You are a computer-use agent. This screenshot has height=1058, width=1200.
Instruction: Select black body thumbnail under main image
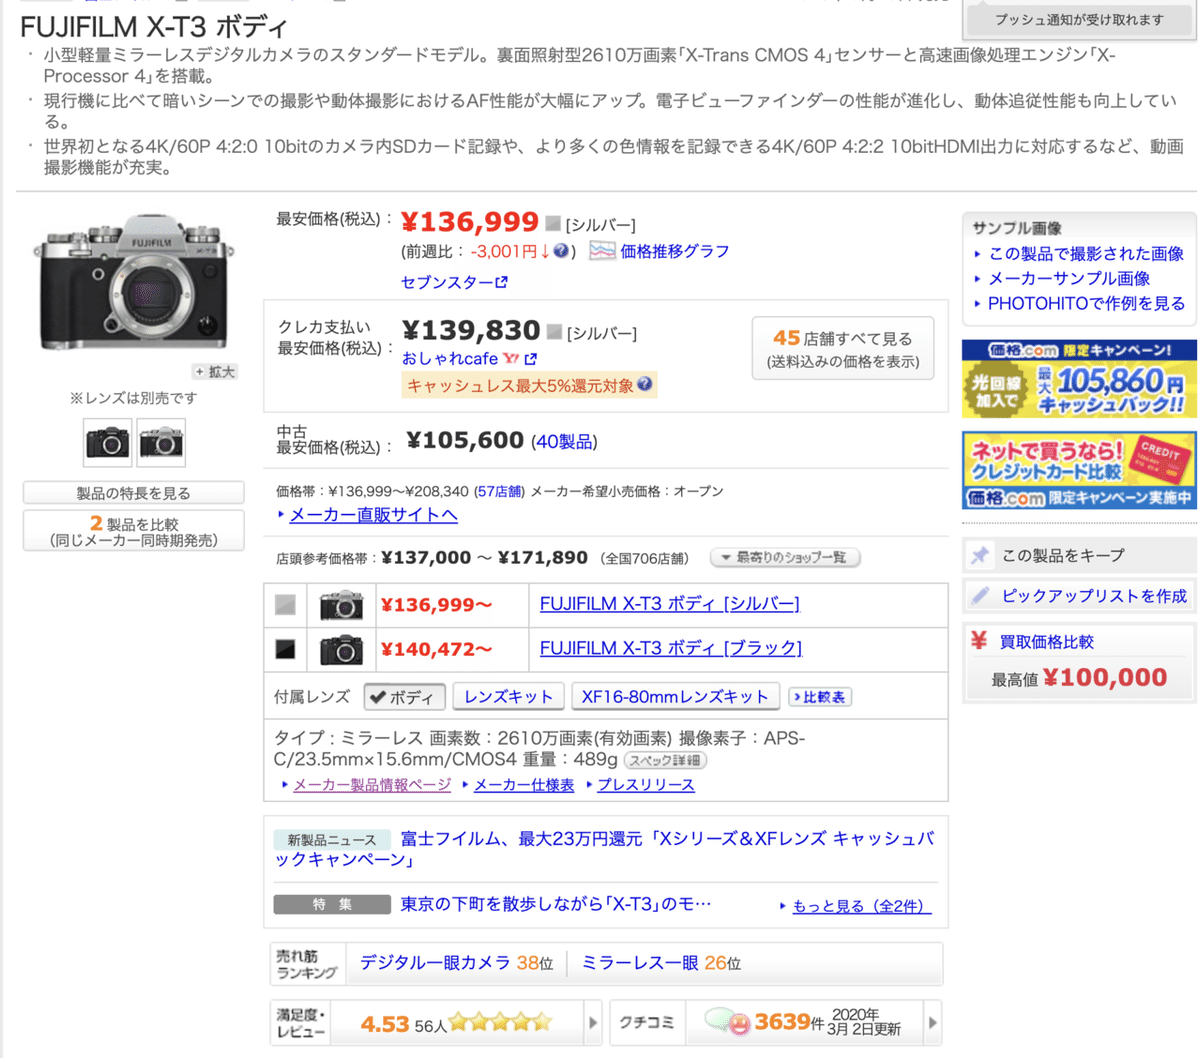tap(107, 442)
